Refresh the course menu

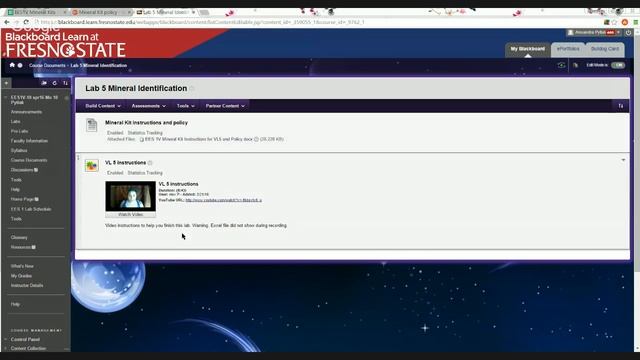click(55, 83)
